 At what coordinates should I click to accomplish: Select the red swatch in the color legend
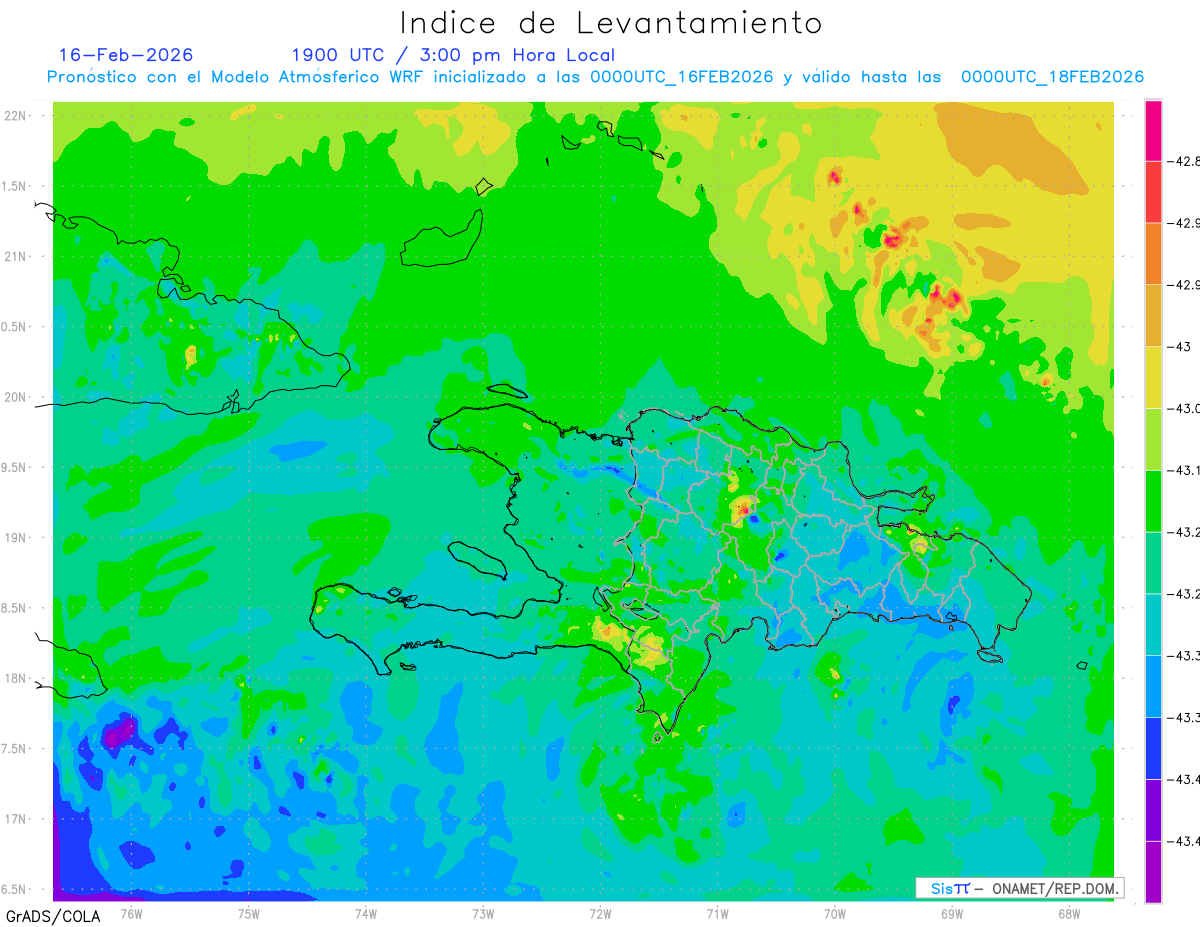coord(1153,191)
